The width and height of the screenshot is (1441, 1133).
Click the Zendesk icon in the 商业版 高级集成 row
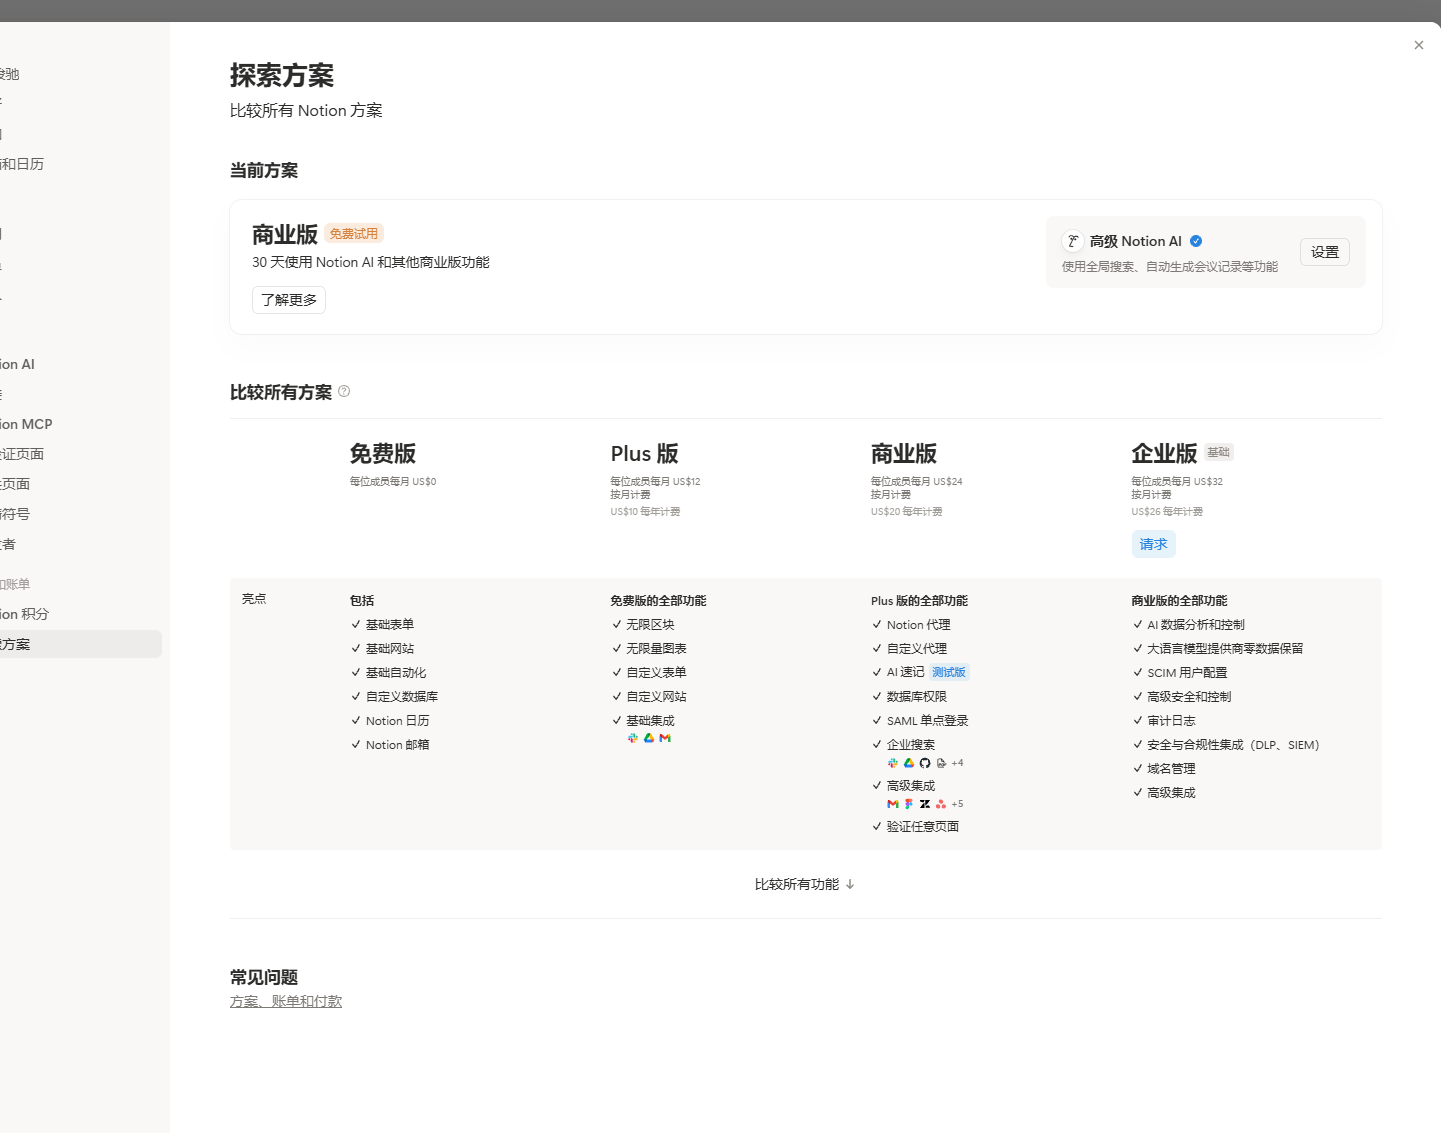click(925, 804)
